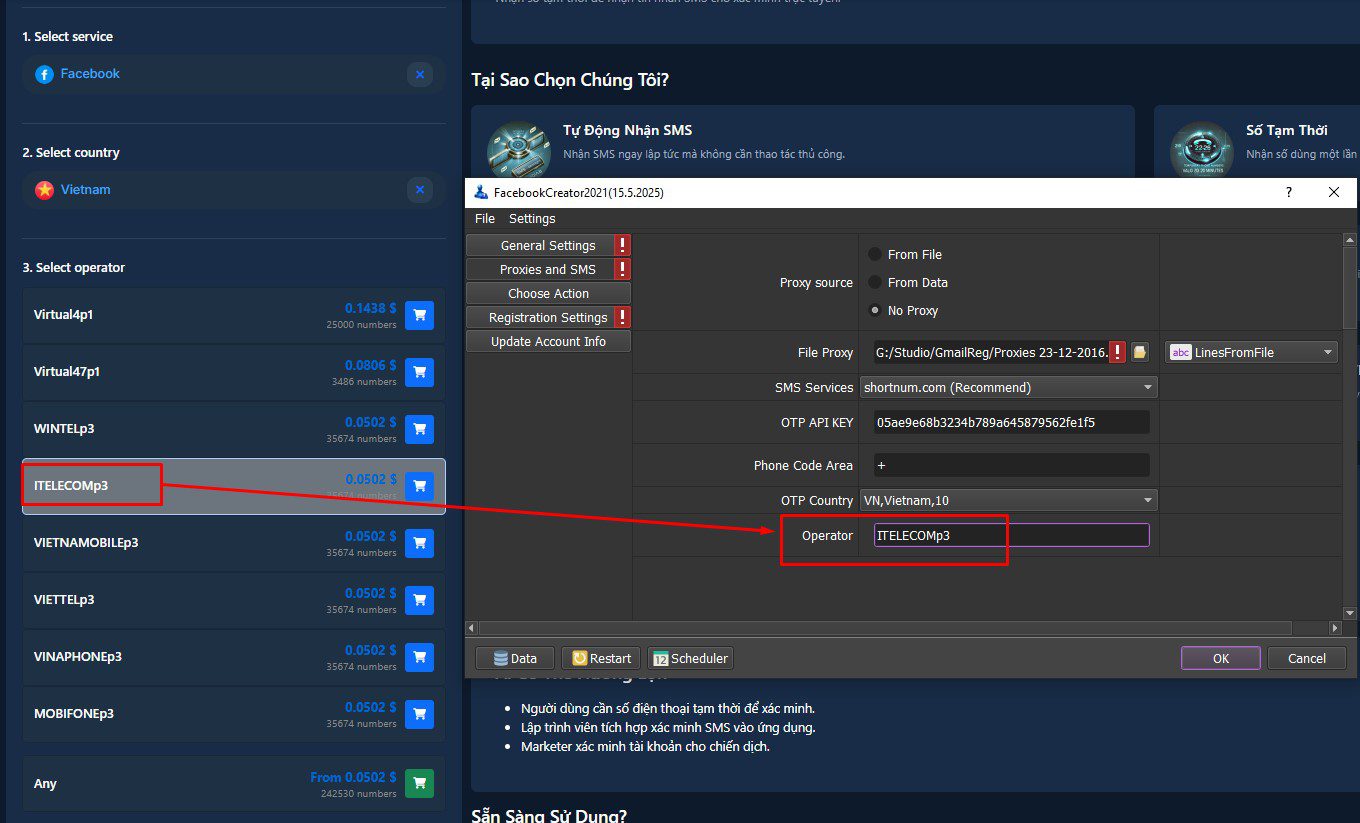Click the cart icon for Virtual4p1

(x=420, y=315)
